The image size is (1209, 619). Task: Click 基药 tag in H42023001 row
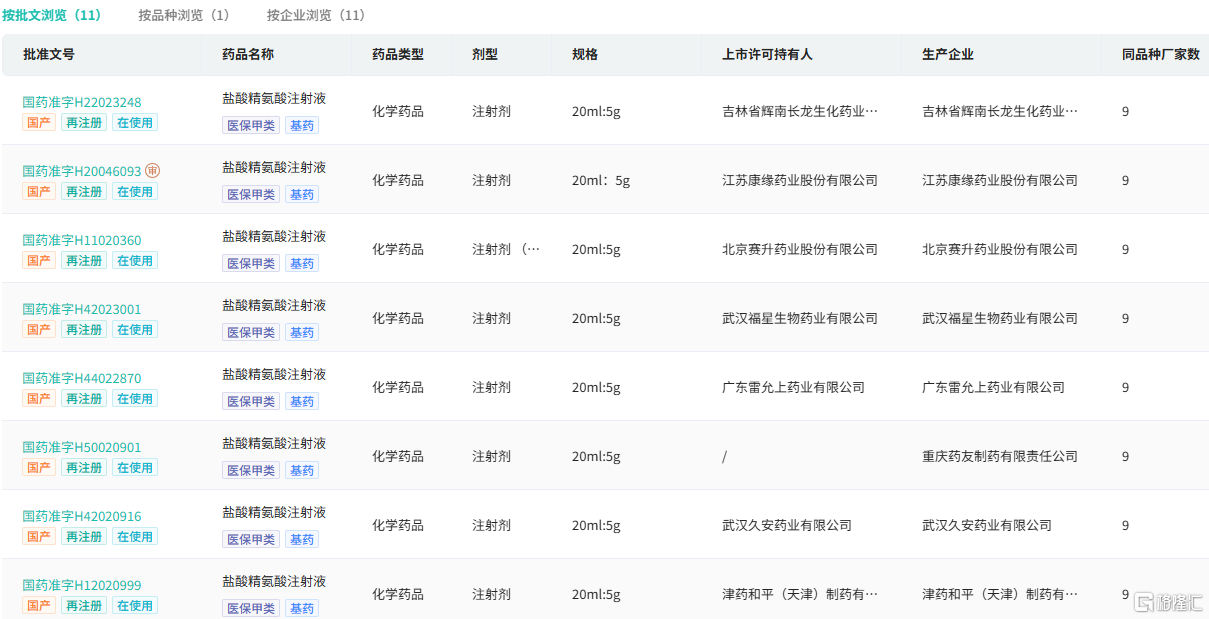pyautogui.click(x=302, y=332)
